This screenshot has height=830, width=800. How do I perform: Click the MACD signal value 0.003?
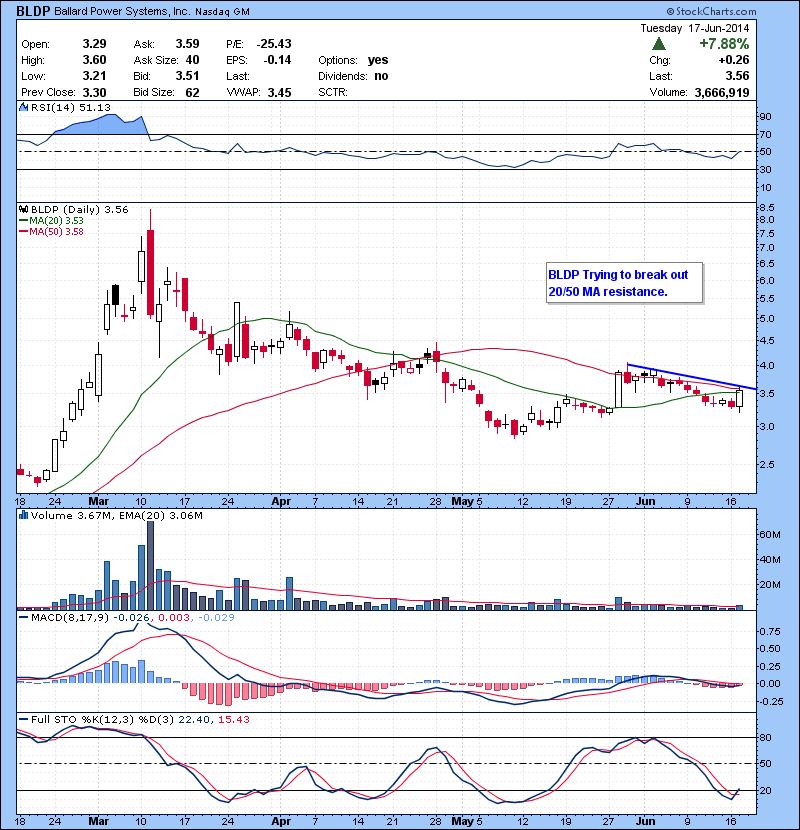point(175,617)
